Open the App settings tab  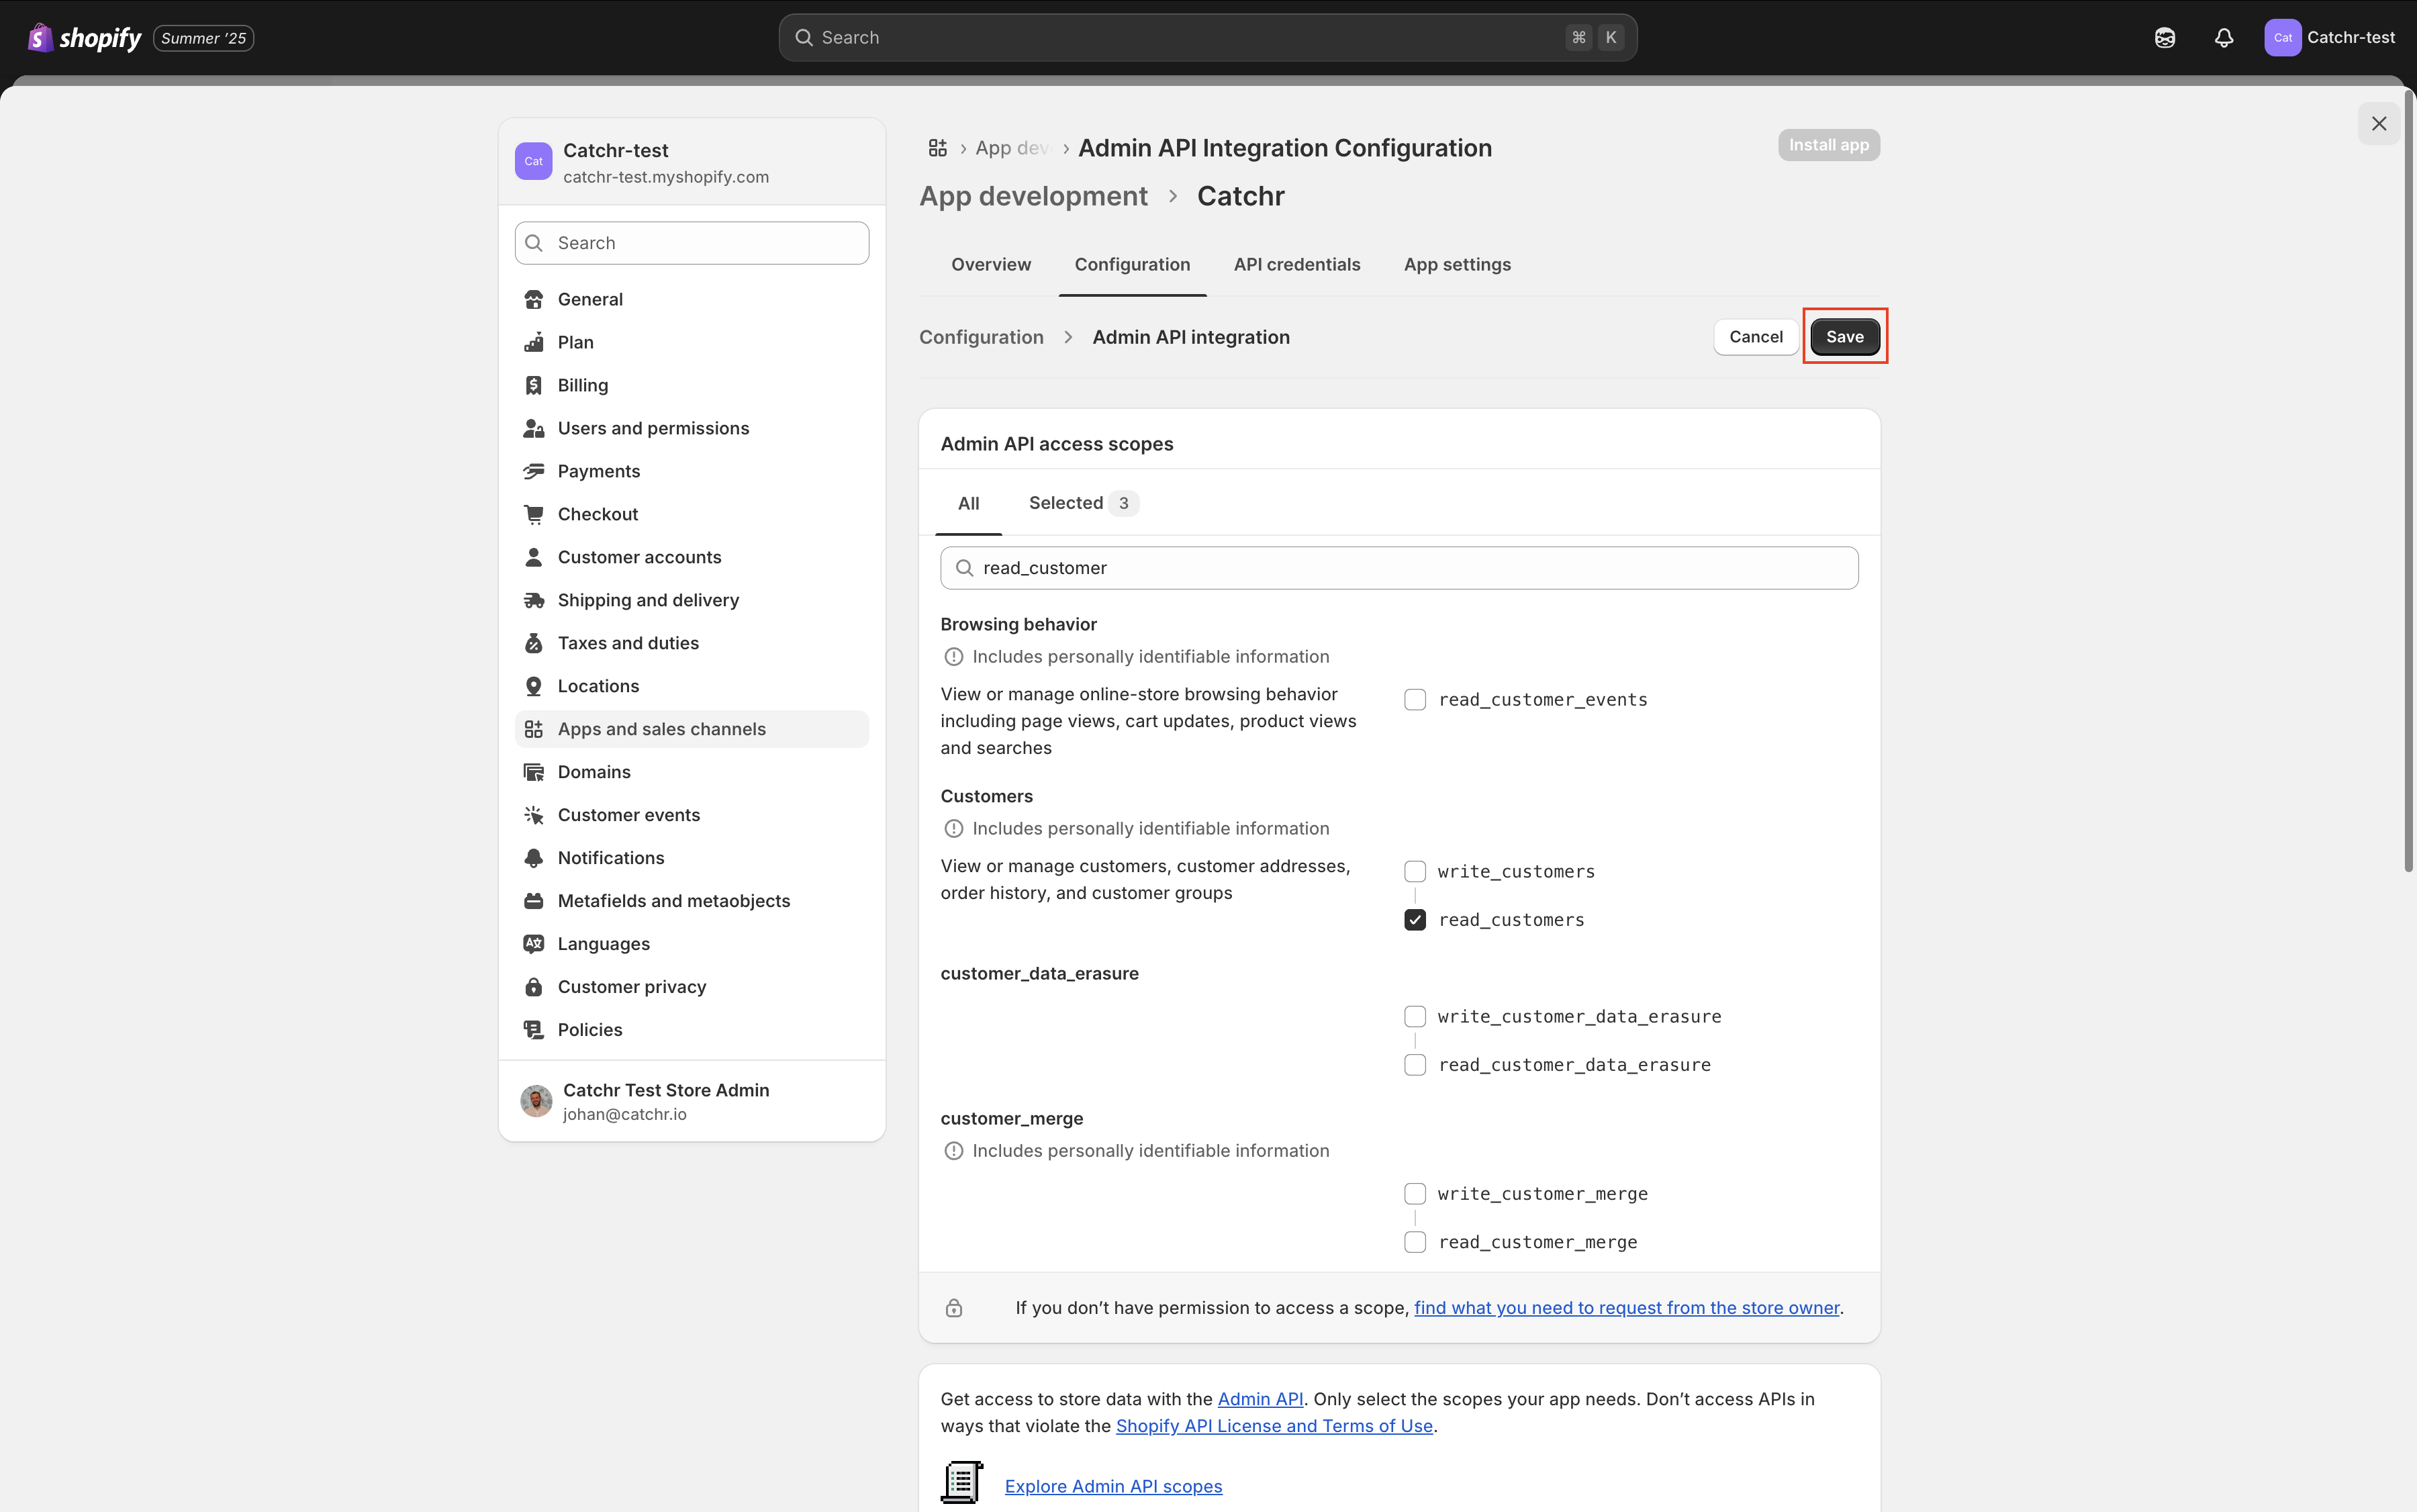pos(1457,264)
